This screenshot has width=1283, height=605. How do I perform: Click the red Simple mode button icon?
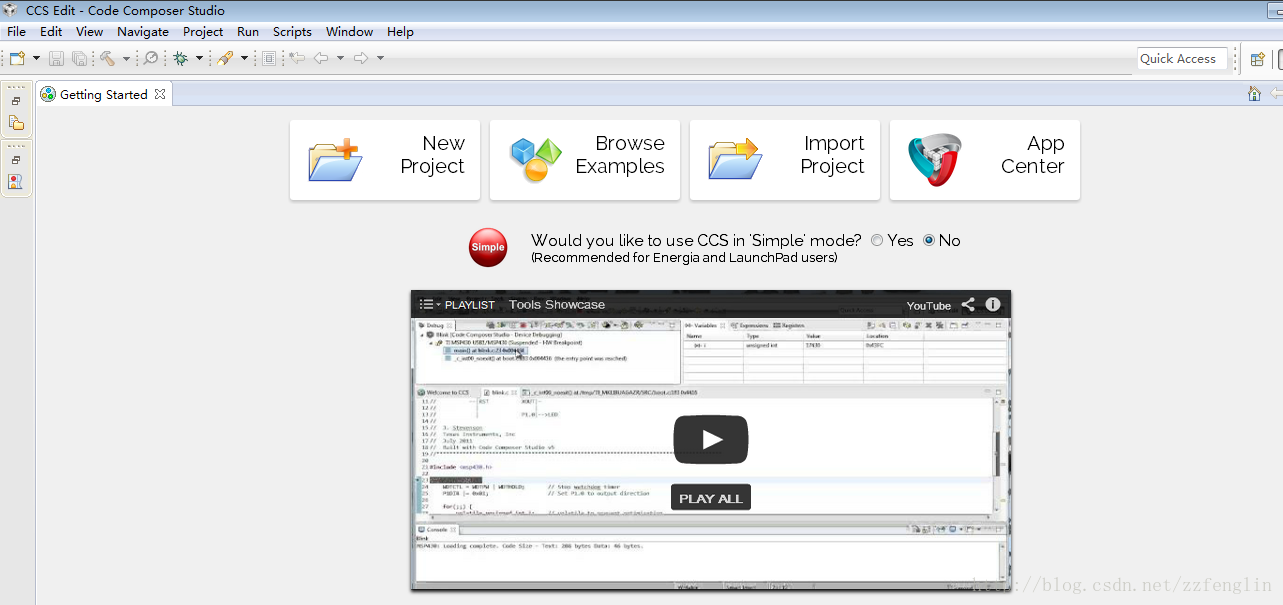488,247
